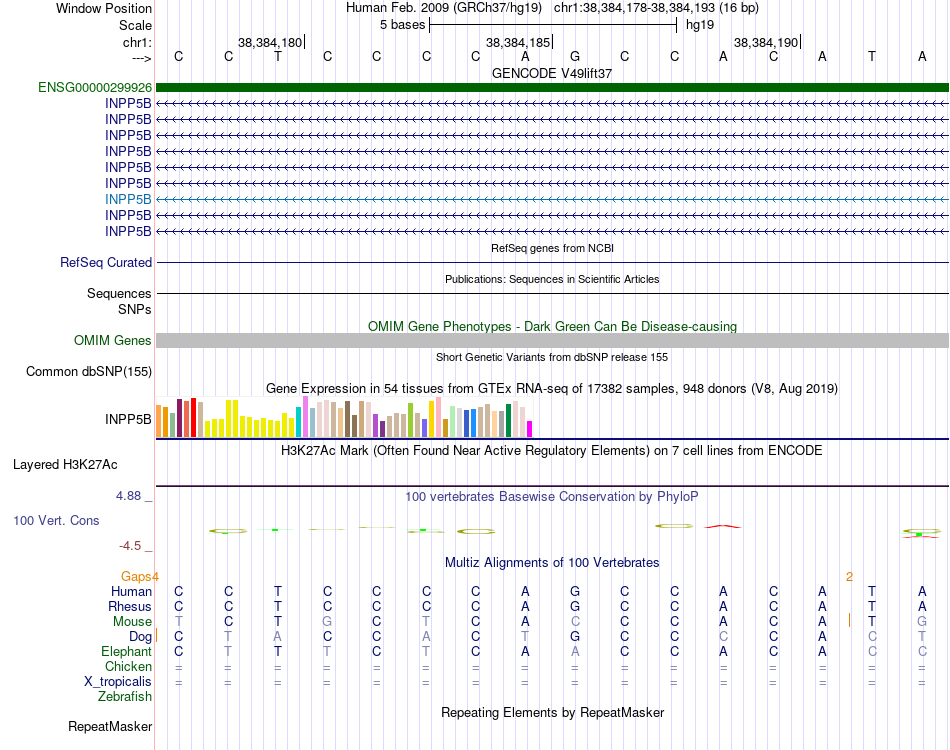Click the X_tropicalis alignment row label
The image size is (950, 750).
118,682
